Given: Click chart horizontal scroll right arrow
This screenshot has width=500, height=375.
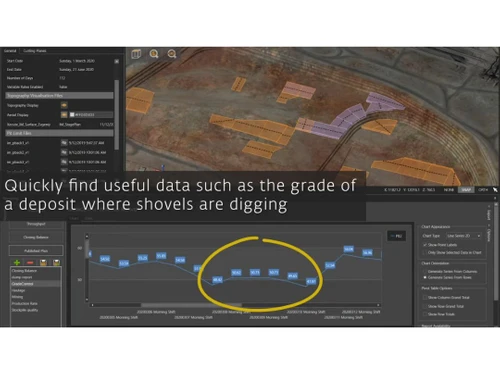Looking at the screenshot, I should [378, 305].
